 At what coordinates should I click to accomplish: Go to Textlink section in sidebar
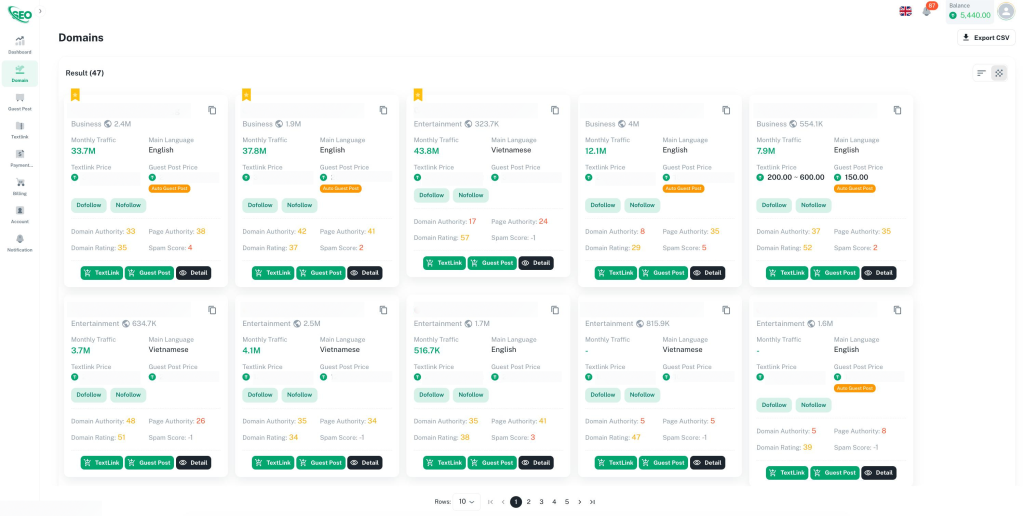(x=20, y=129)
